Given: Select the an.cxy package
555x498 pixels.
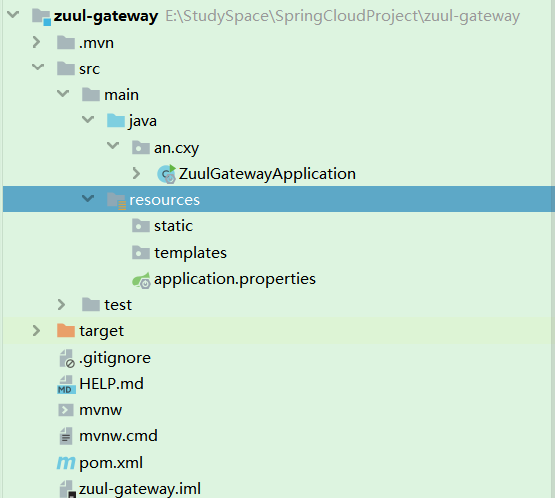Looking at the screenshot, I should [x=176, y=148].
